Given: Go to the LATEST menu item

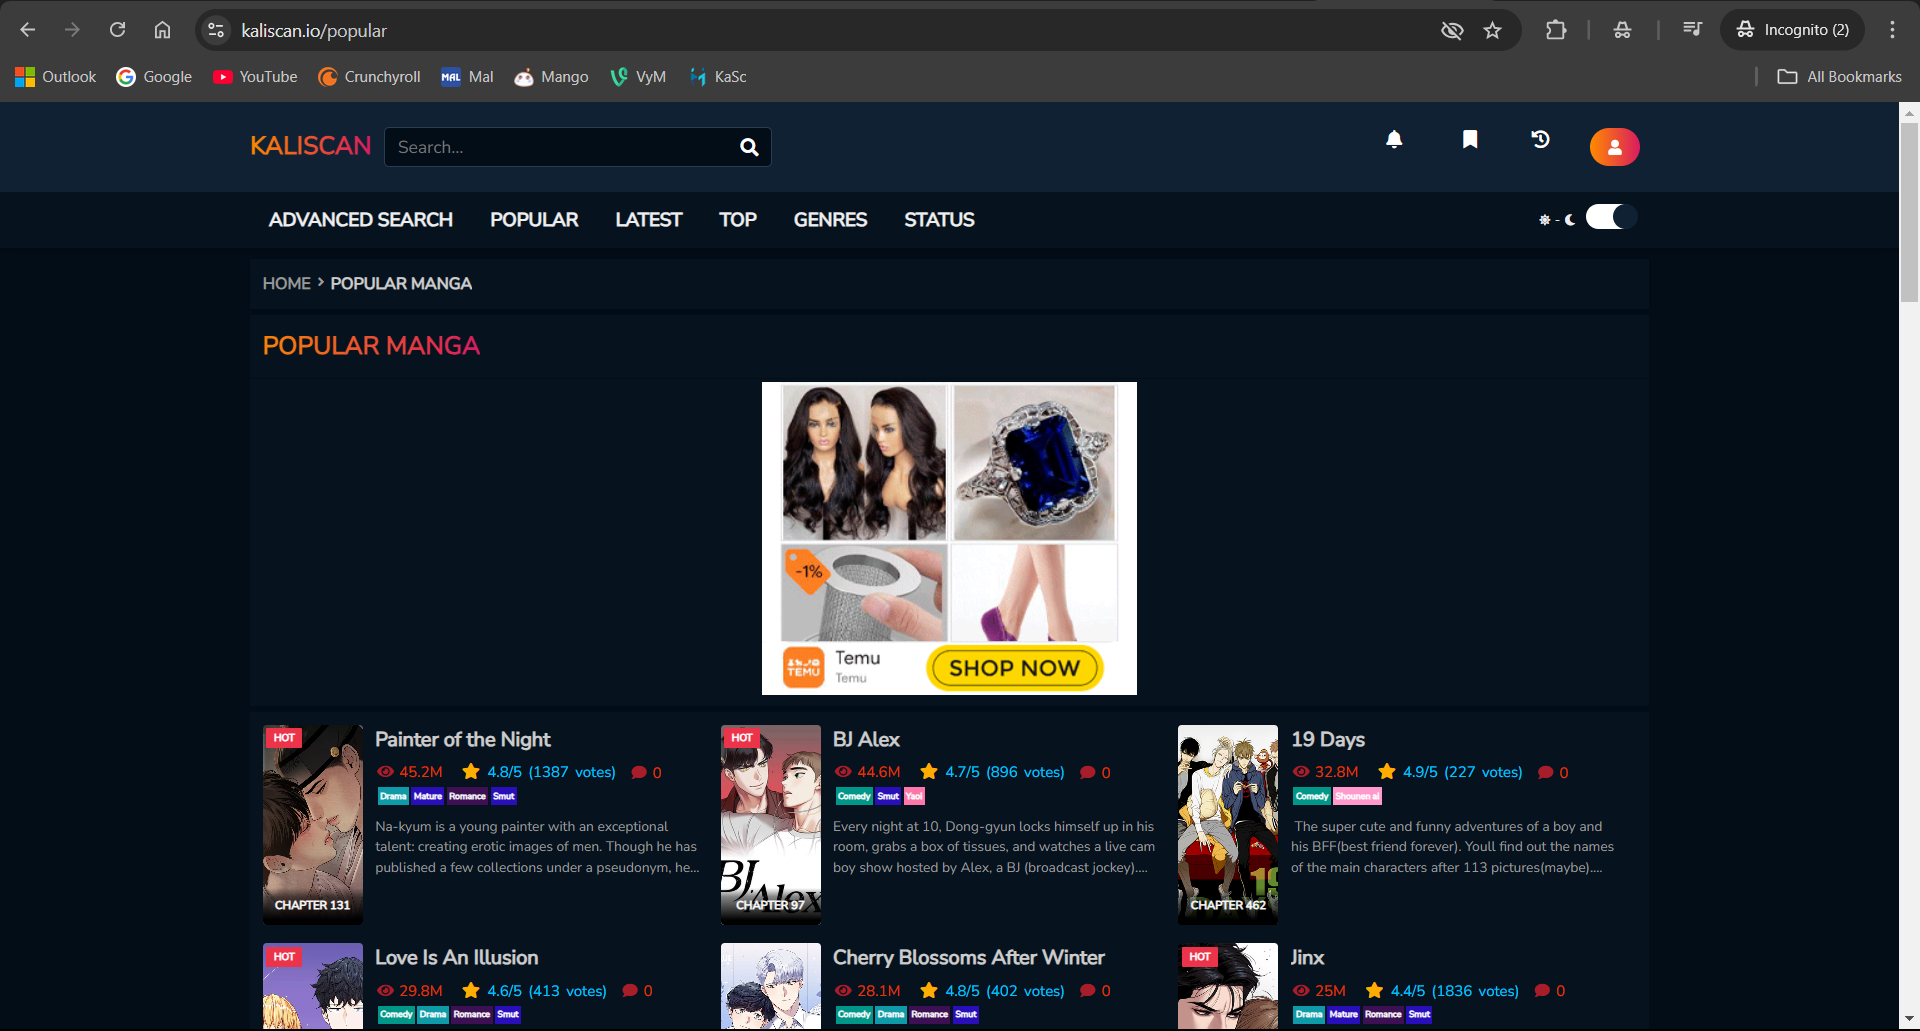Looking at the screenshot, I should click(648, 220).
